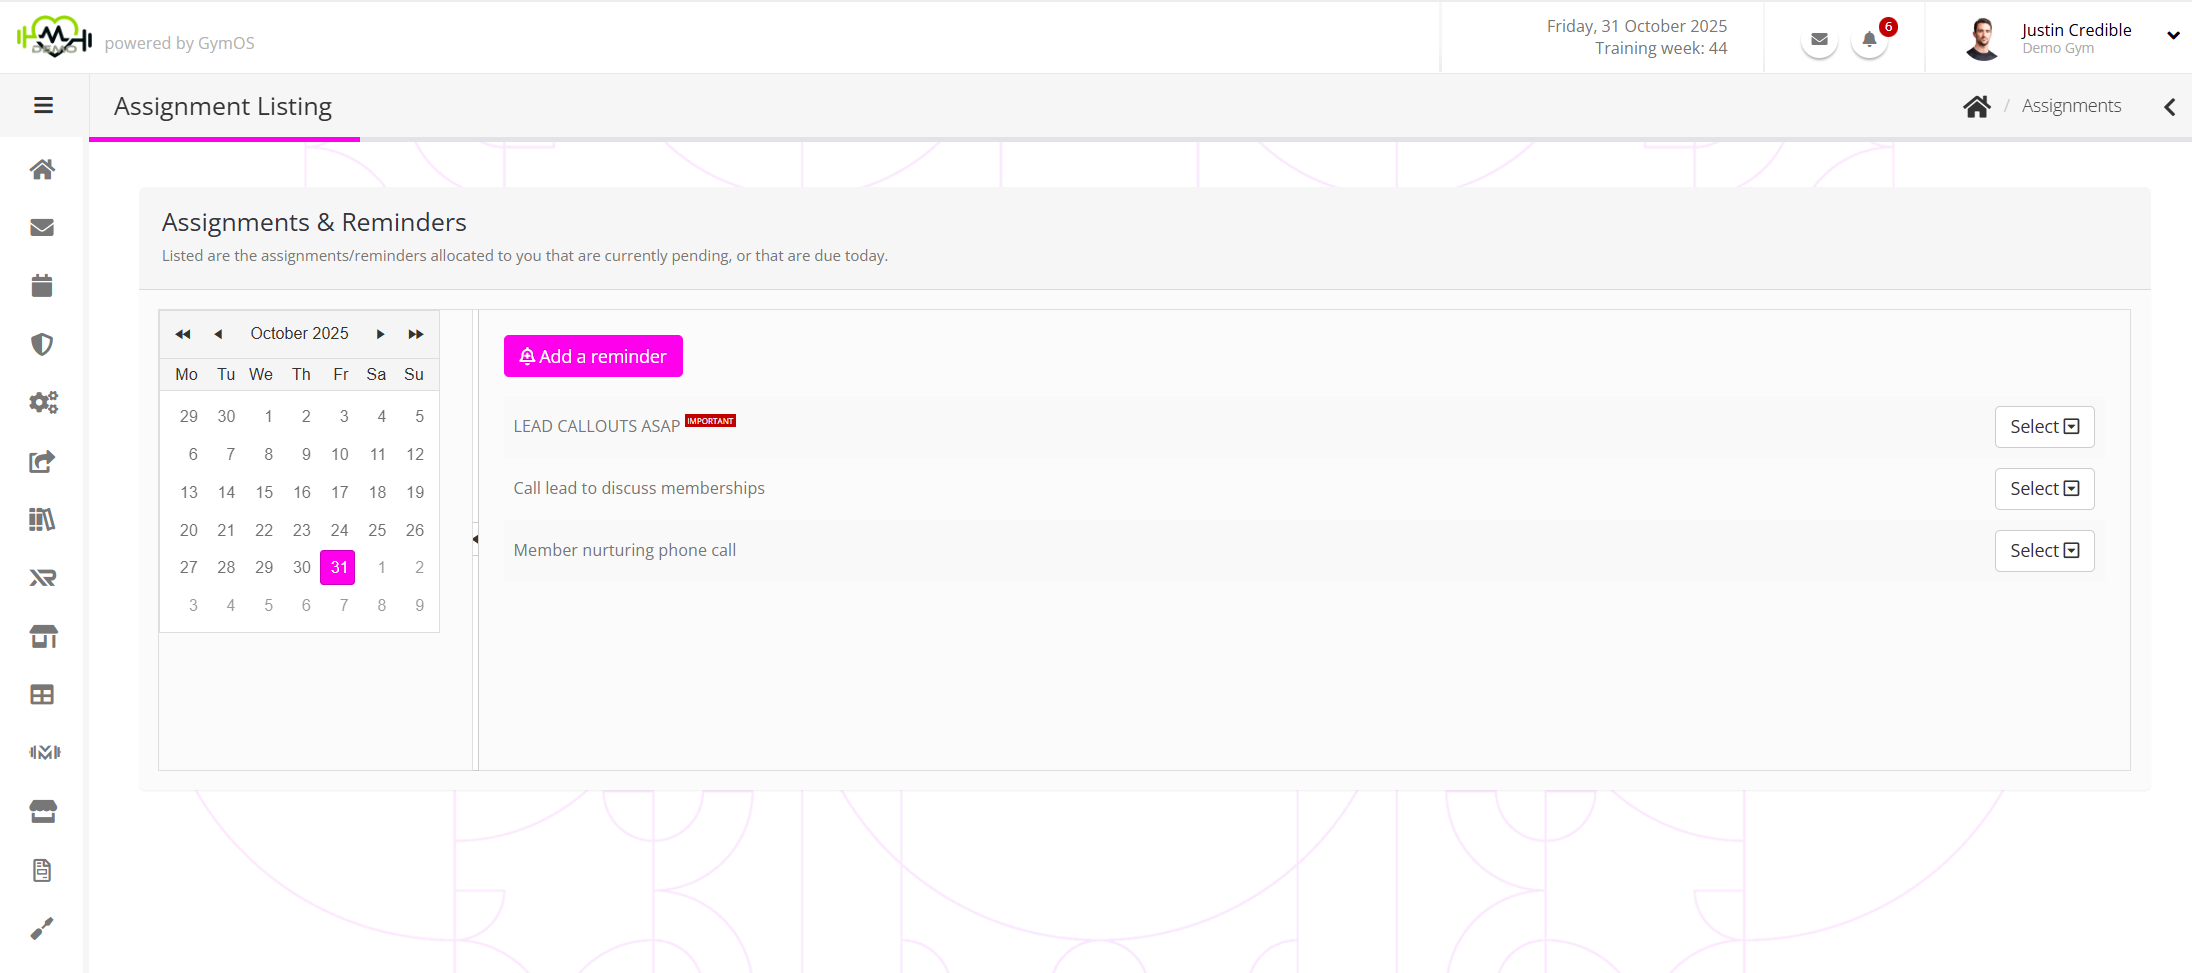Open Select dropdown for Call lead reminder
Image resolution: width=2192 pixels, height=973 pixels.
(x=2044, y=489)
